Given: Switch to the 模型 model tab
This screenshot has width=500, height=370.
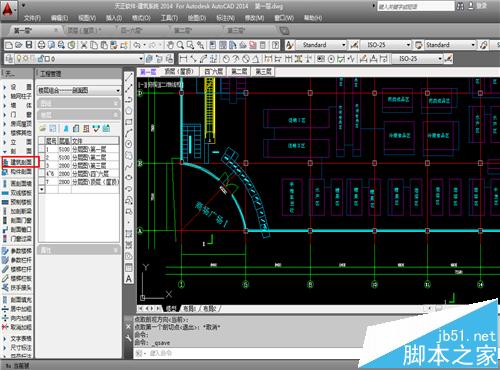Looking at the screenshot, I should 171,309.
